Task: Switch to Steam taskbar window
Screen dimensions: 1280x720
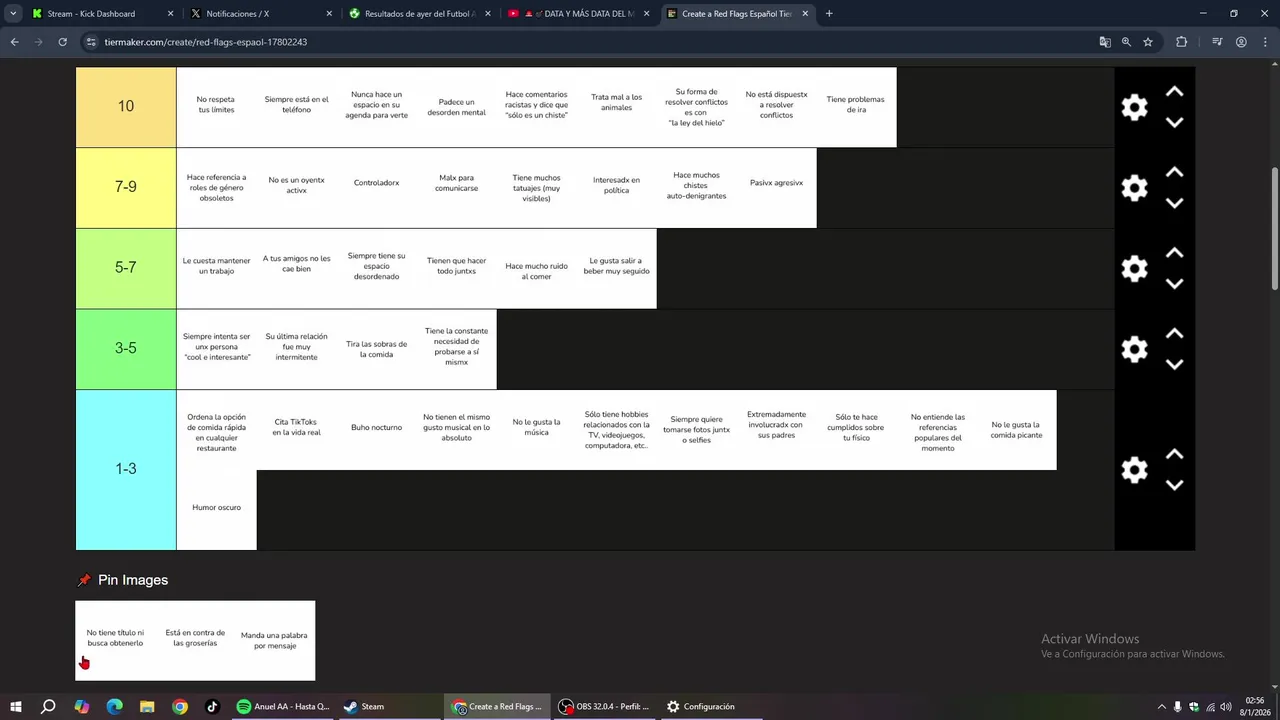Action: [x=389, y=706]
